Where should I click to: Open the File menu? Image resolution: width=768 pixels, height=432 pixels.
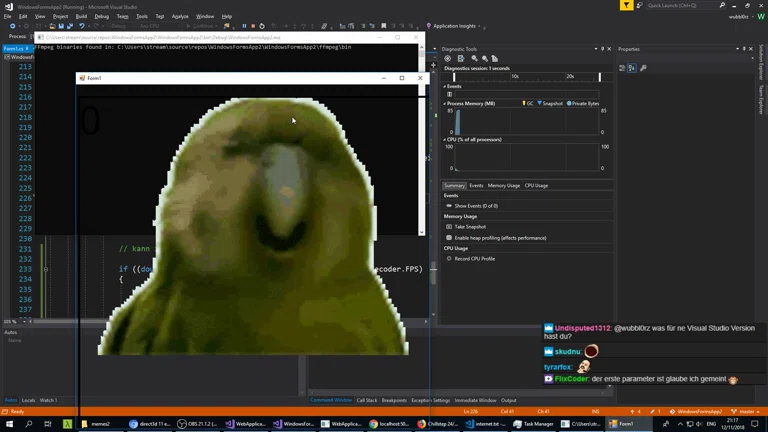pos(8,16)
